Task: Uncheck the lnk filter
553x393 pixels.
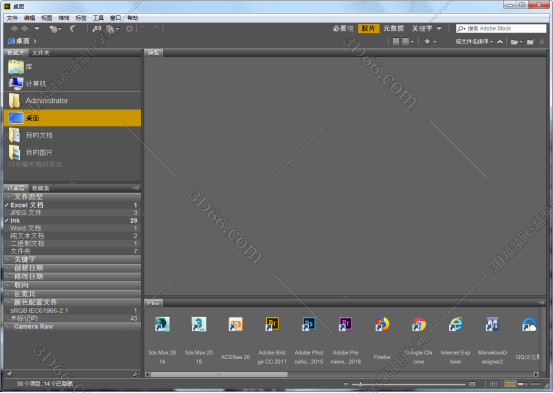Action: [x=72, y=220]
